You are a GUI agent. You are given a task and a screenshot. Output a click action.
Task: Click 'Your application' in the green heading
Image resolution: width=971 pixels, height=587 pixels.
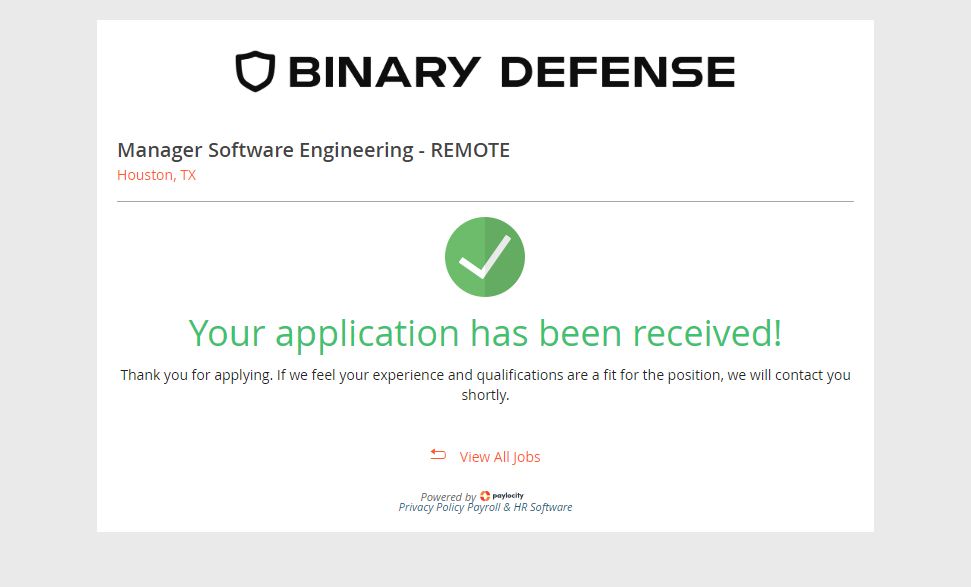pos(324,333)
